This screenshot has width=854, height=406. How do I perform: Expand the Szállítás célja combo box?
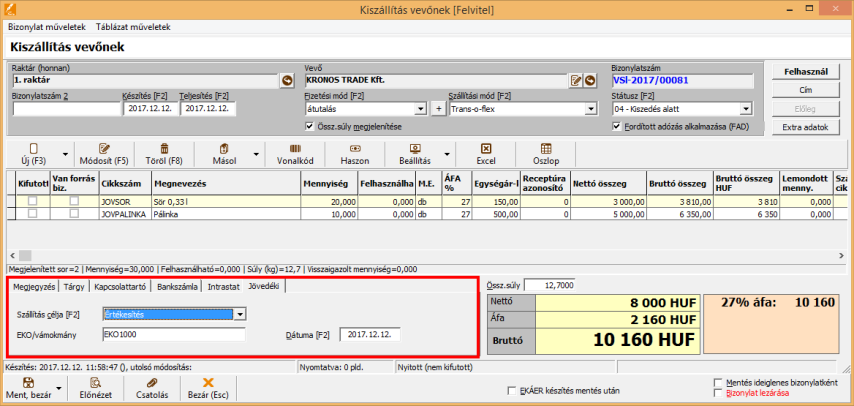240,314
